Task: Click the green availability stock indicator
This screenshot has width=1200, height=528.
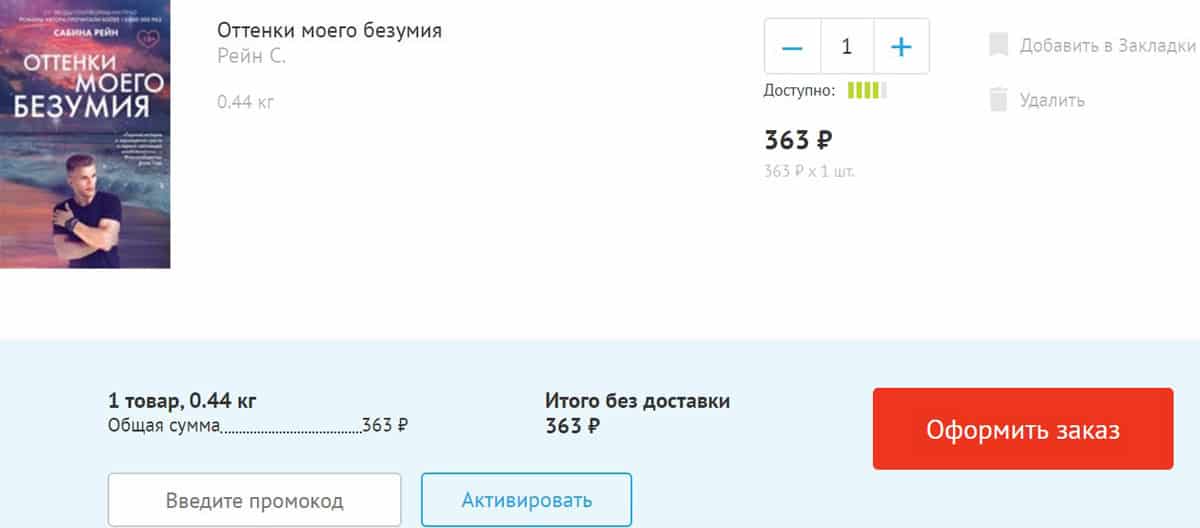Action: pyautogui.click(x=866, y=91)
